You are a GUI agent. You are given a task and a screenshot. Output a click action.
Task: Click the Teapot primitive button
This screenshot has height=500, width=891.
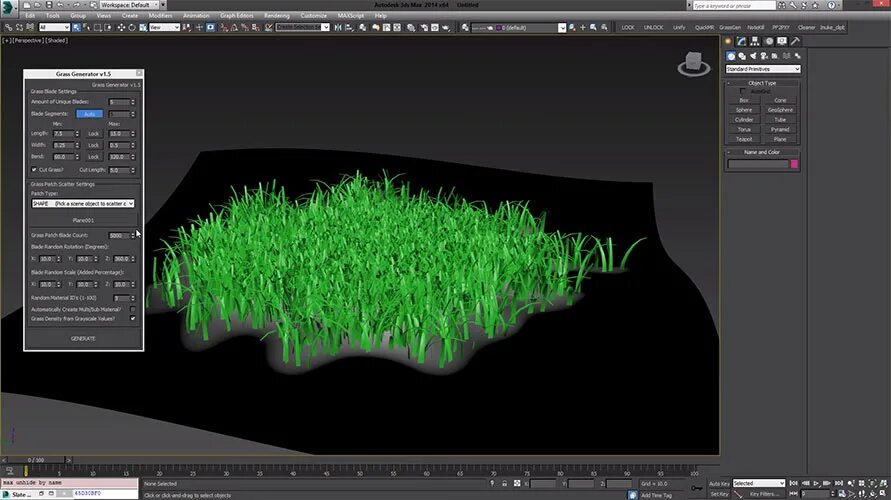click(x=744, y=139)
